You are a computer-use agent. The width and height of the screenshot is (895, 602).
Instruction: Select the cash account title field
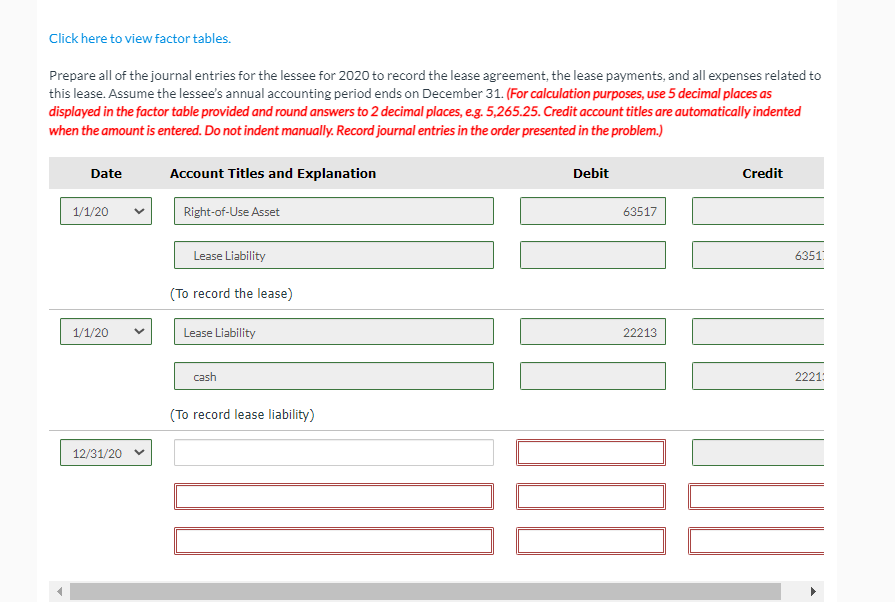tap(333, 376)
